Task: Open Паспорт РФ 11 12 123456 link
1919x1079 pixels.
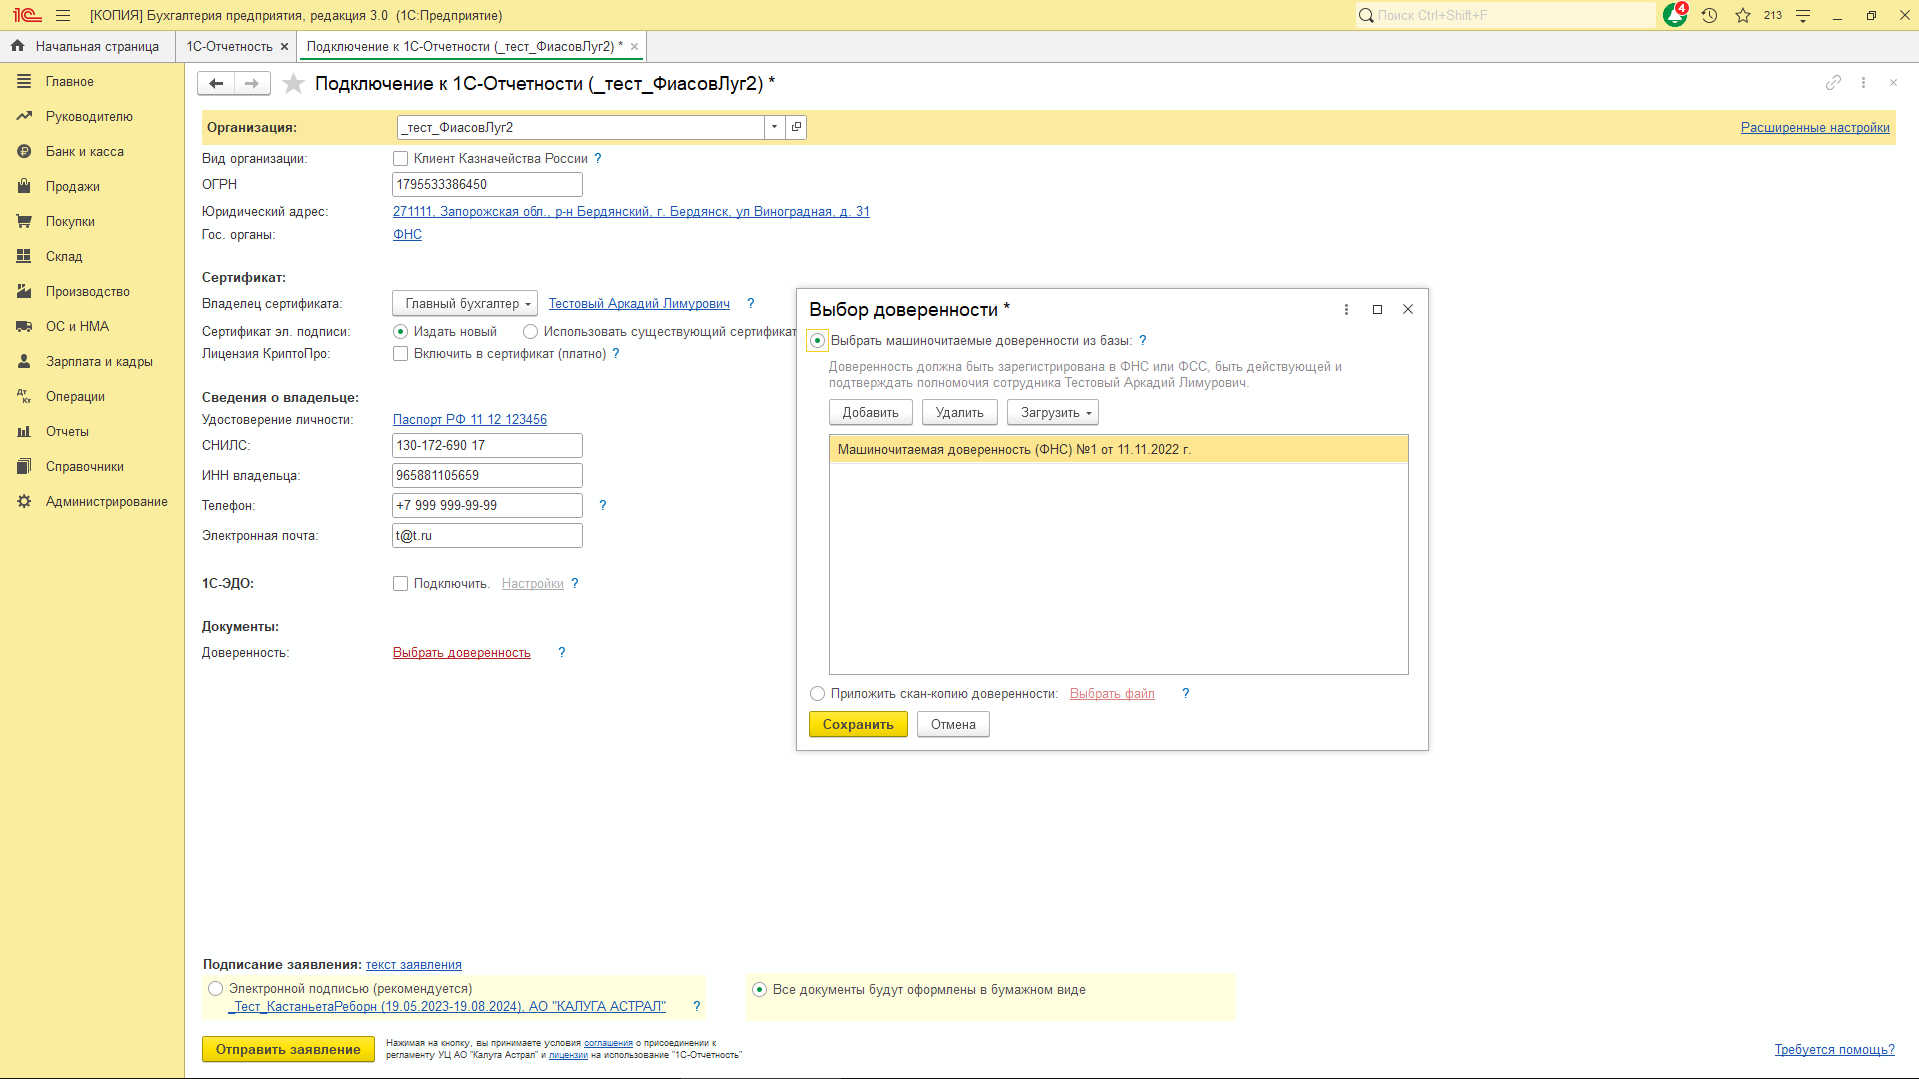Action: click(470, 419)
